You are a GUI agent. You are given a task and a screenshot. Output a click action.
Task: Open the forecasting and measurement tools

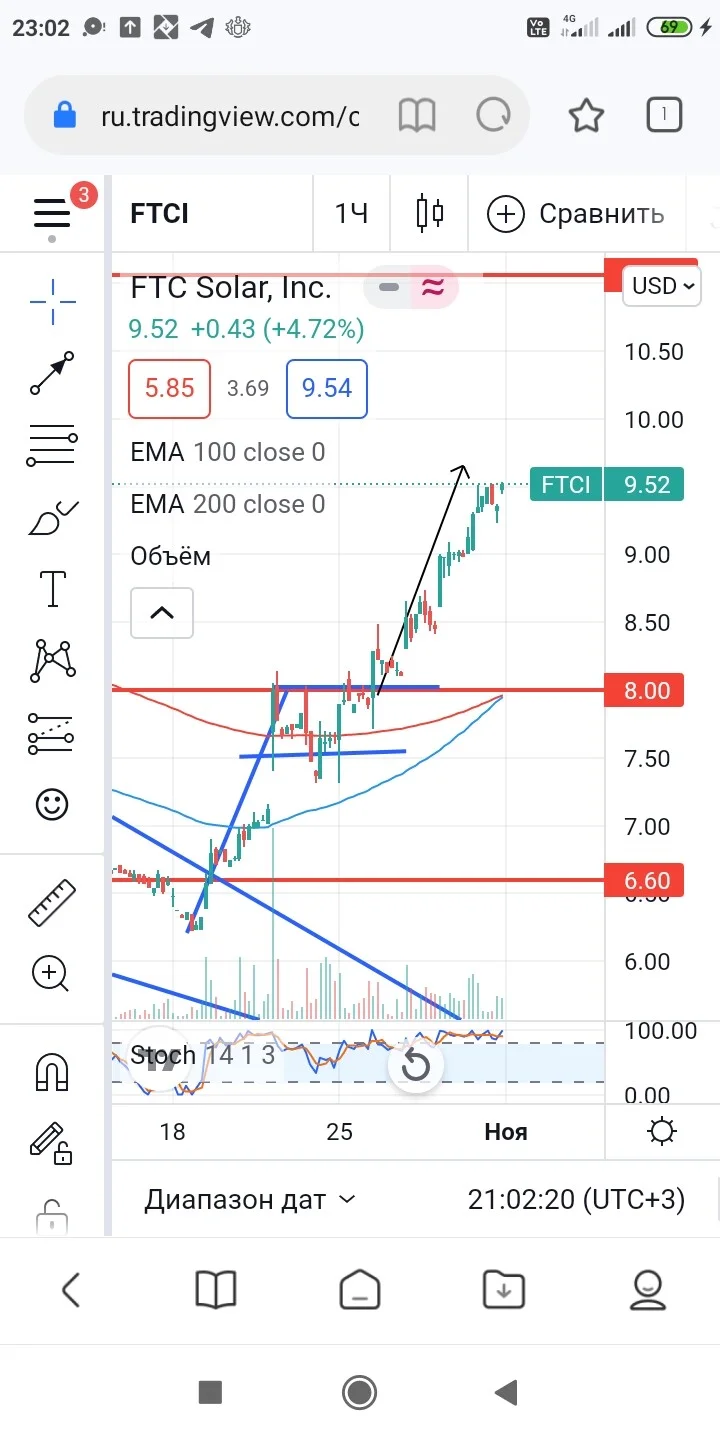pos(52,732)
